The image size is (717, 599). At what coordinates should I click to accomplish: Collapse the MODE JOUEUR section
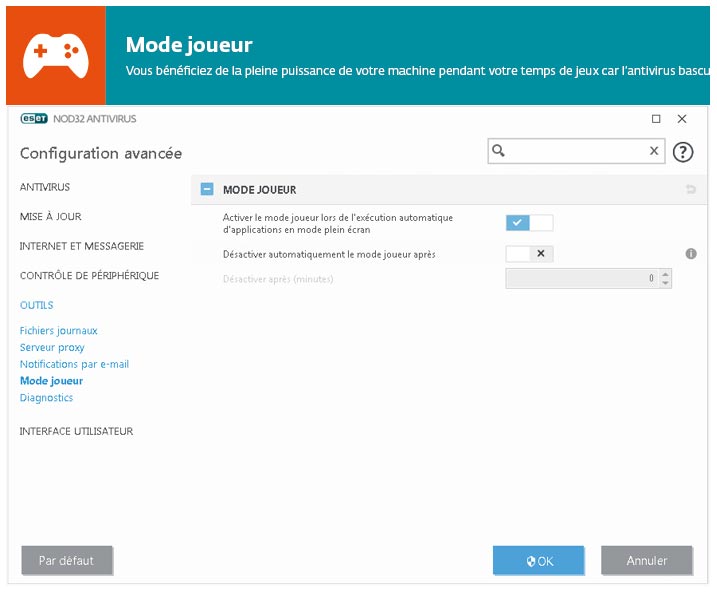click(x=207, y=190)
